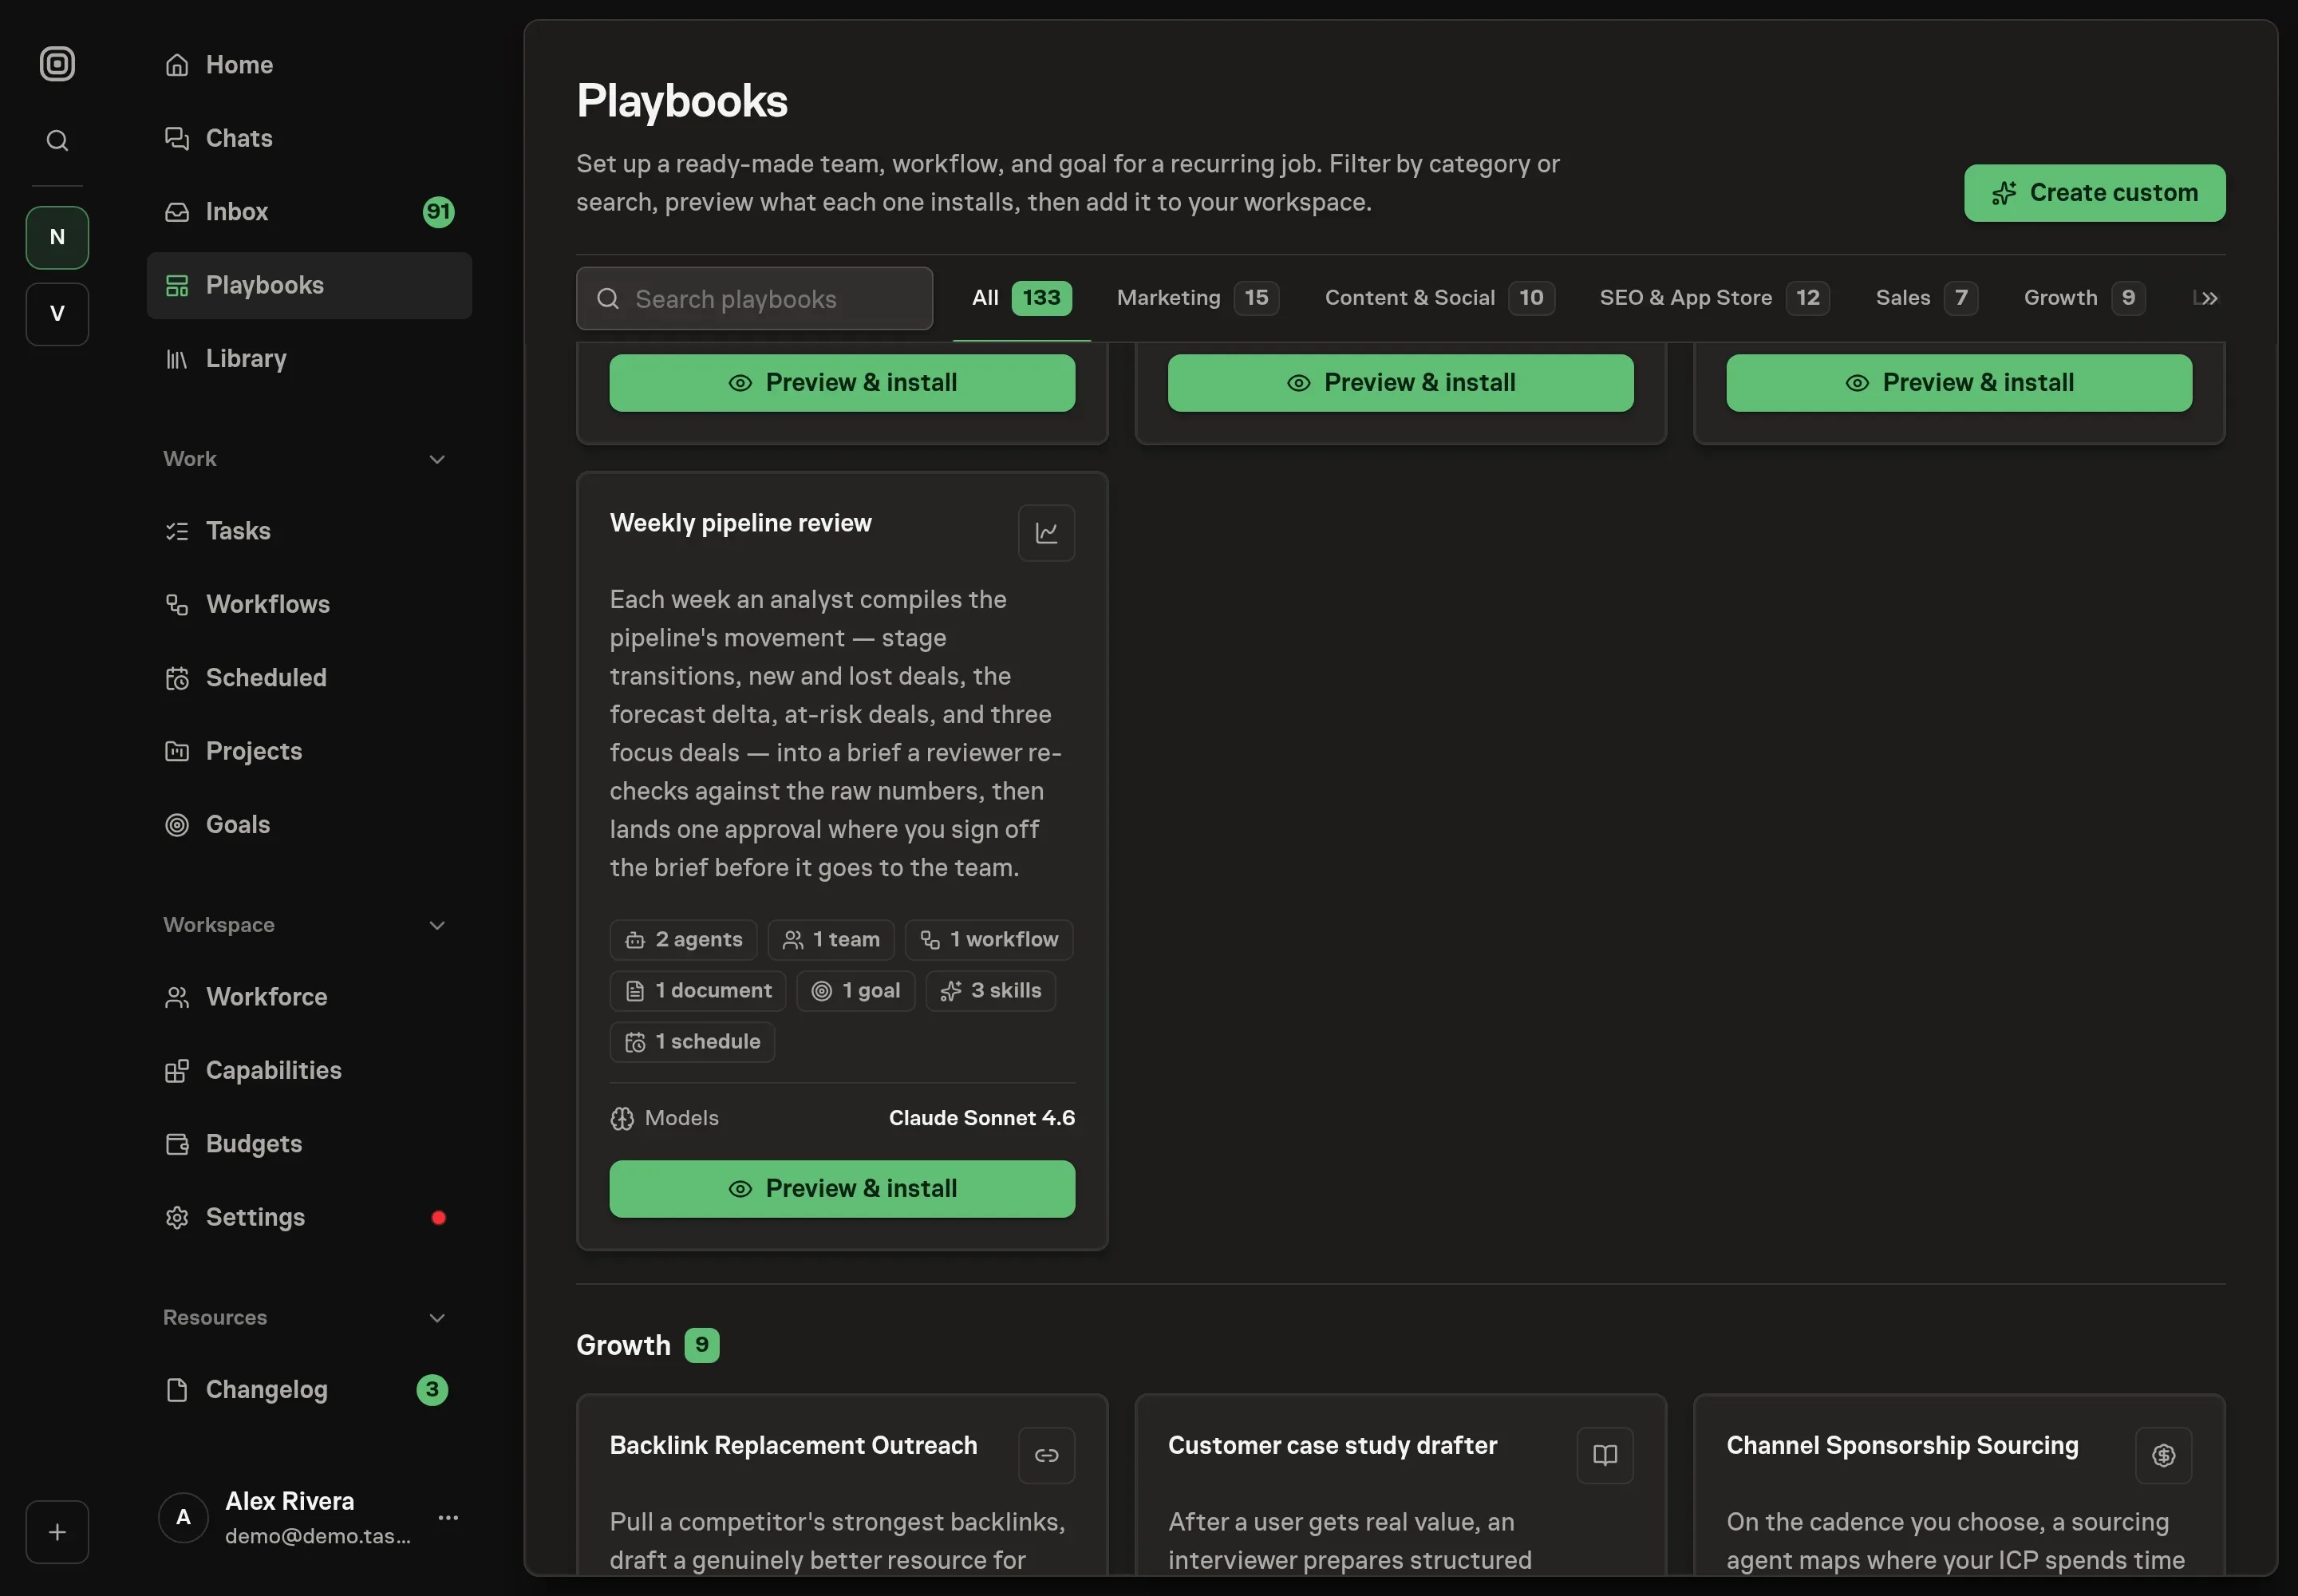Click the book icon on Customer case study drafter
The width and height of the screenshot is (2298, 1596).
click(1604, 1456)
